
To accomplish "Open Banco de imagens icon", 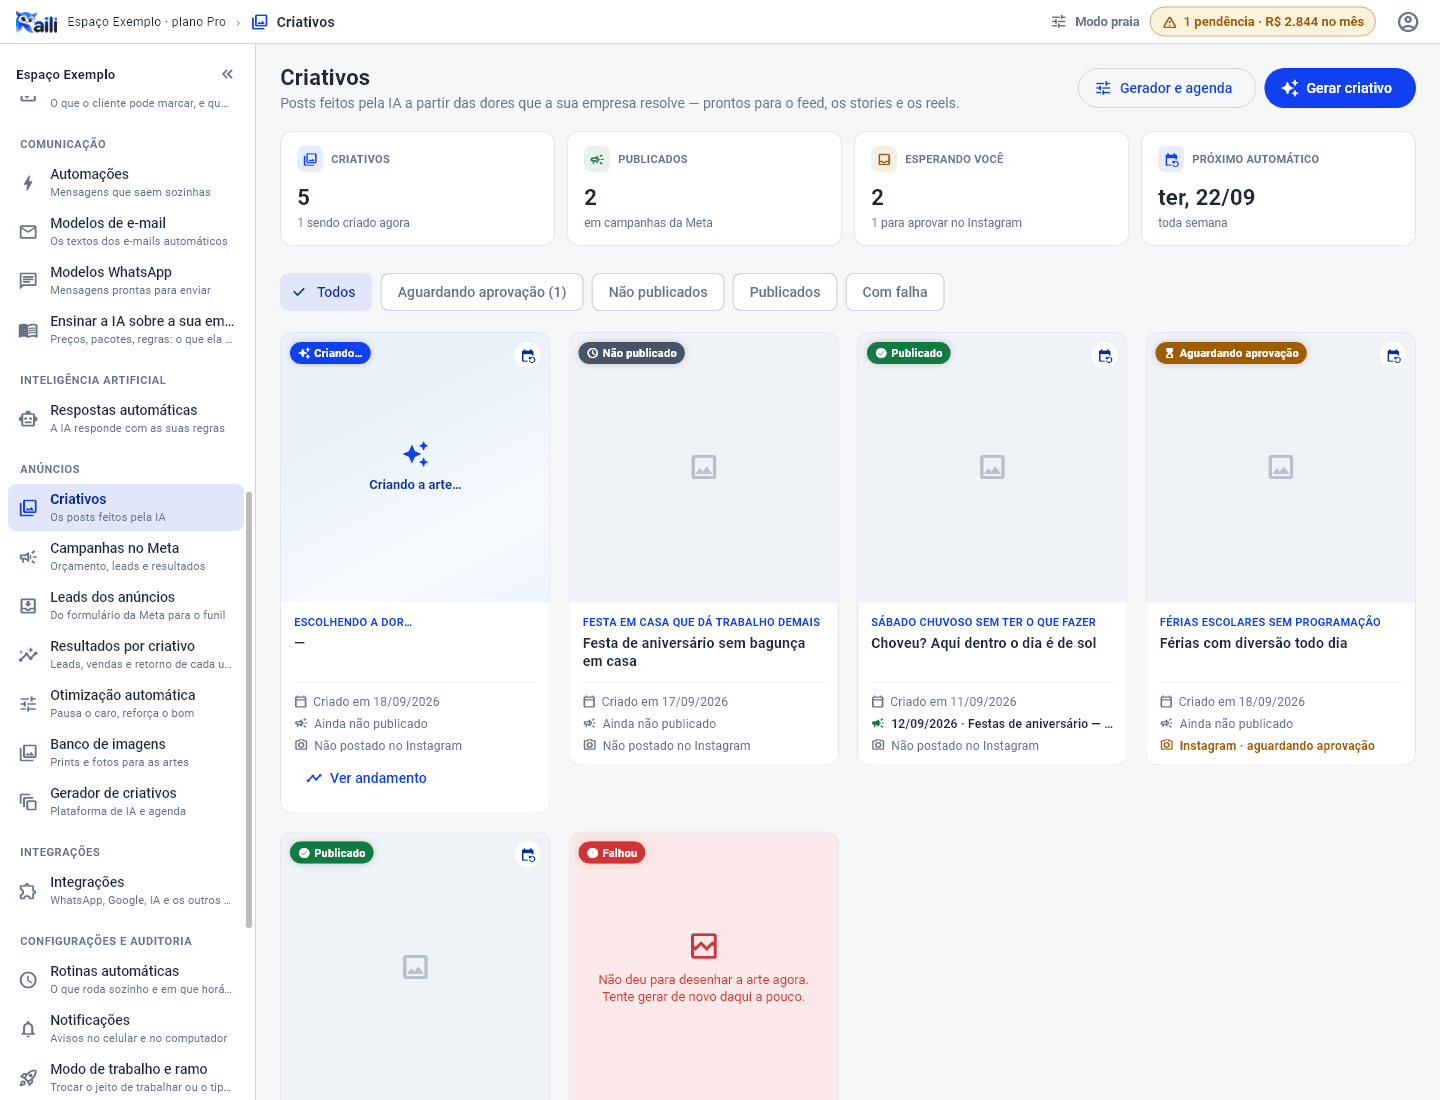I will [28, 753].
